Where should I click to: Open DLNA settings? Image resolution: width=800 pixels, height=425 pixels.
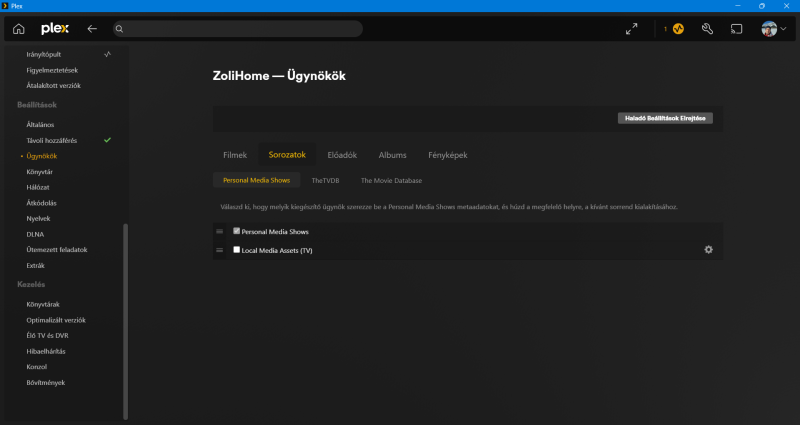35,234
